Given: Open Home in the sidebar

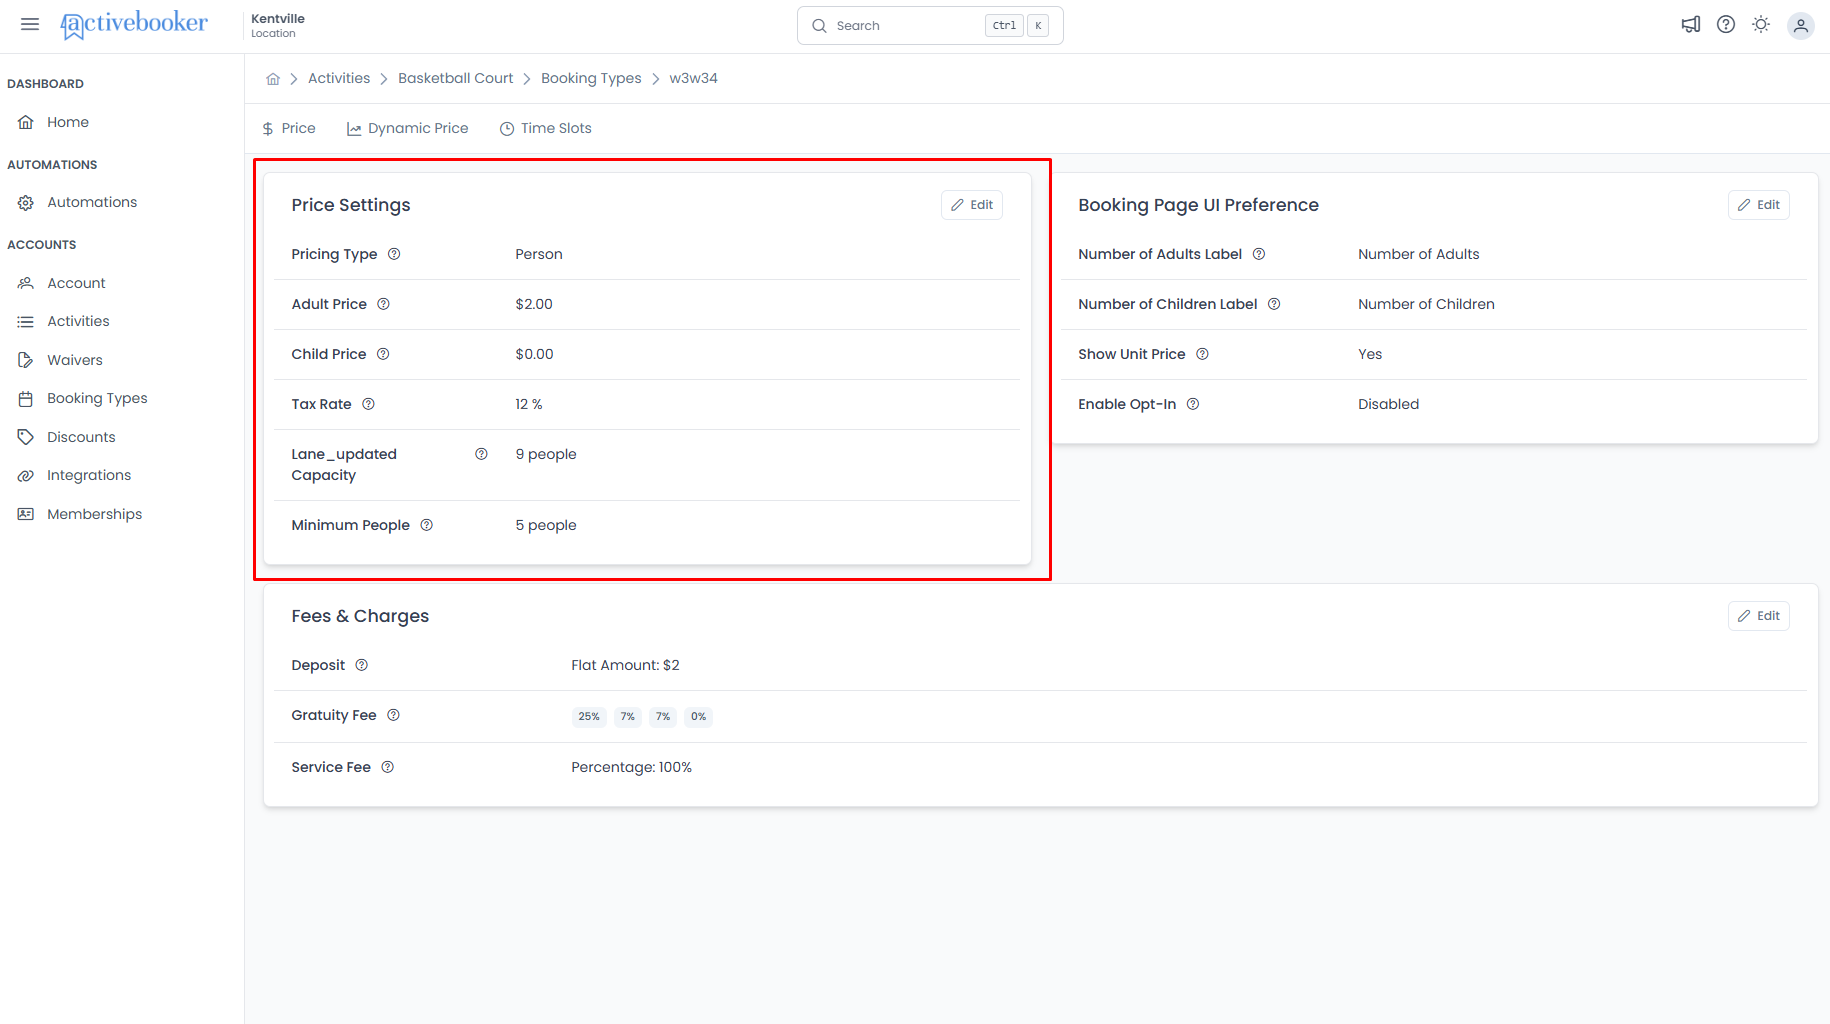Looking at the screenshot, I should 68,122.
